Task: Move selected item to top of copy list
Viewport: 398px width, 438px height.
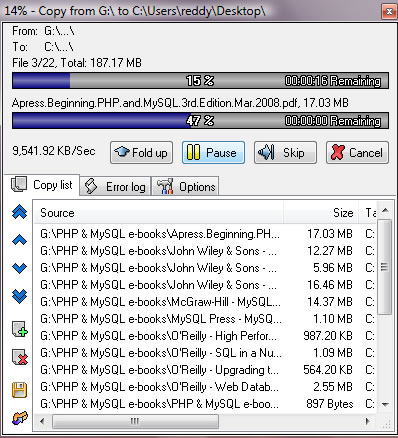Action: tap(20, 212)
